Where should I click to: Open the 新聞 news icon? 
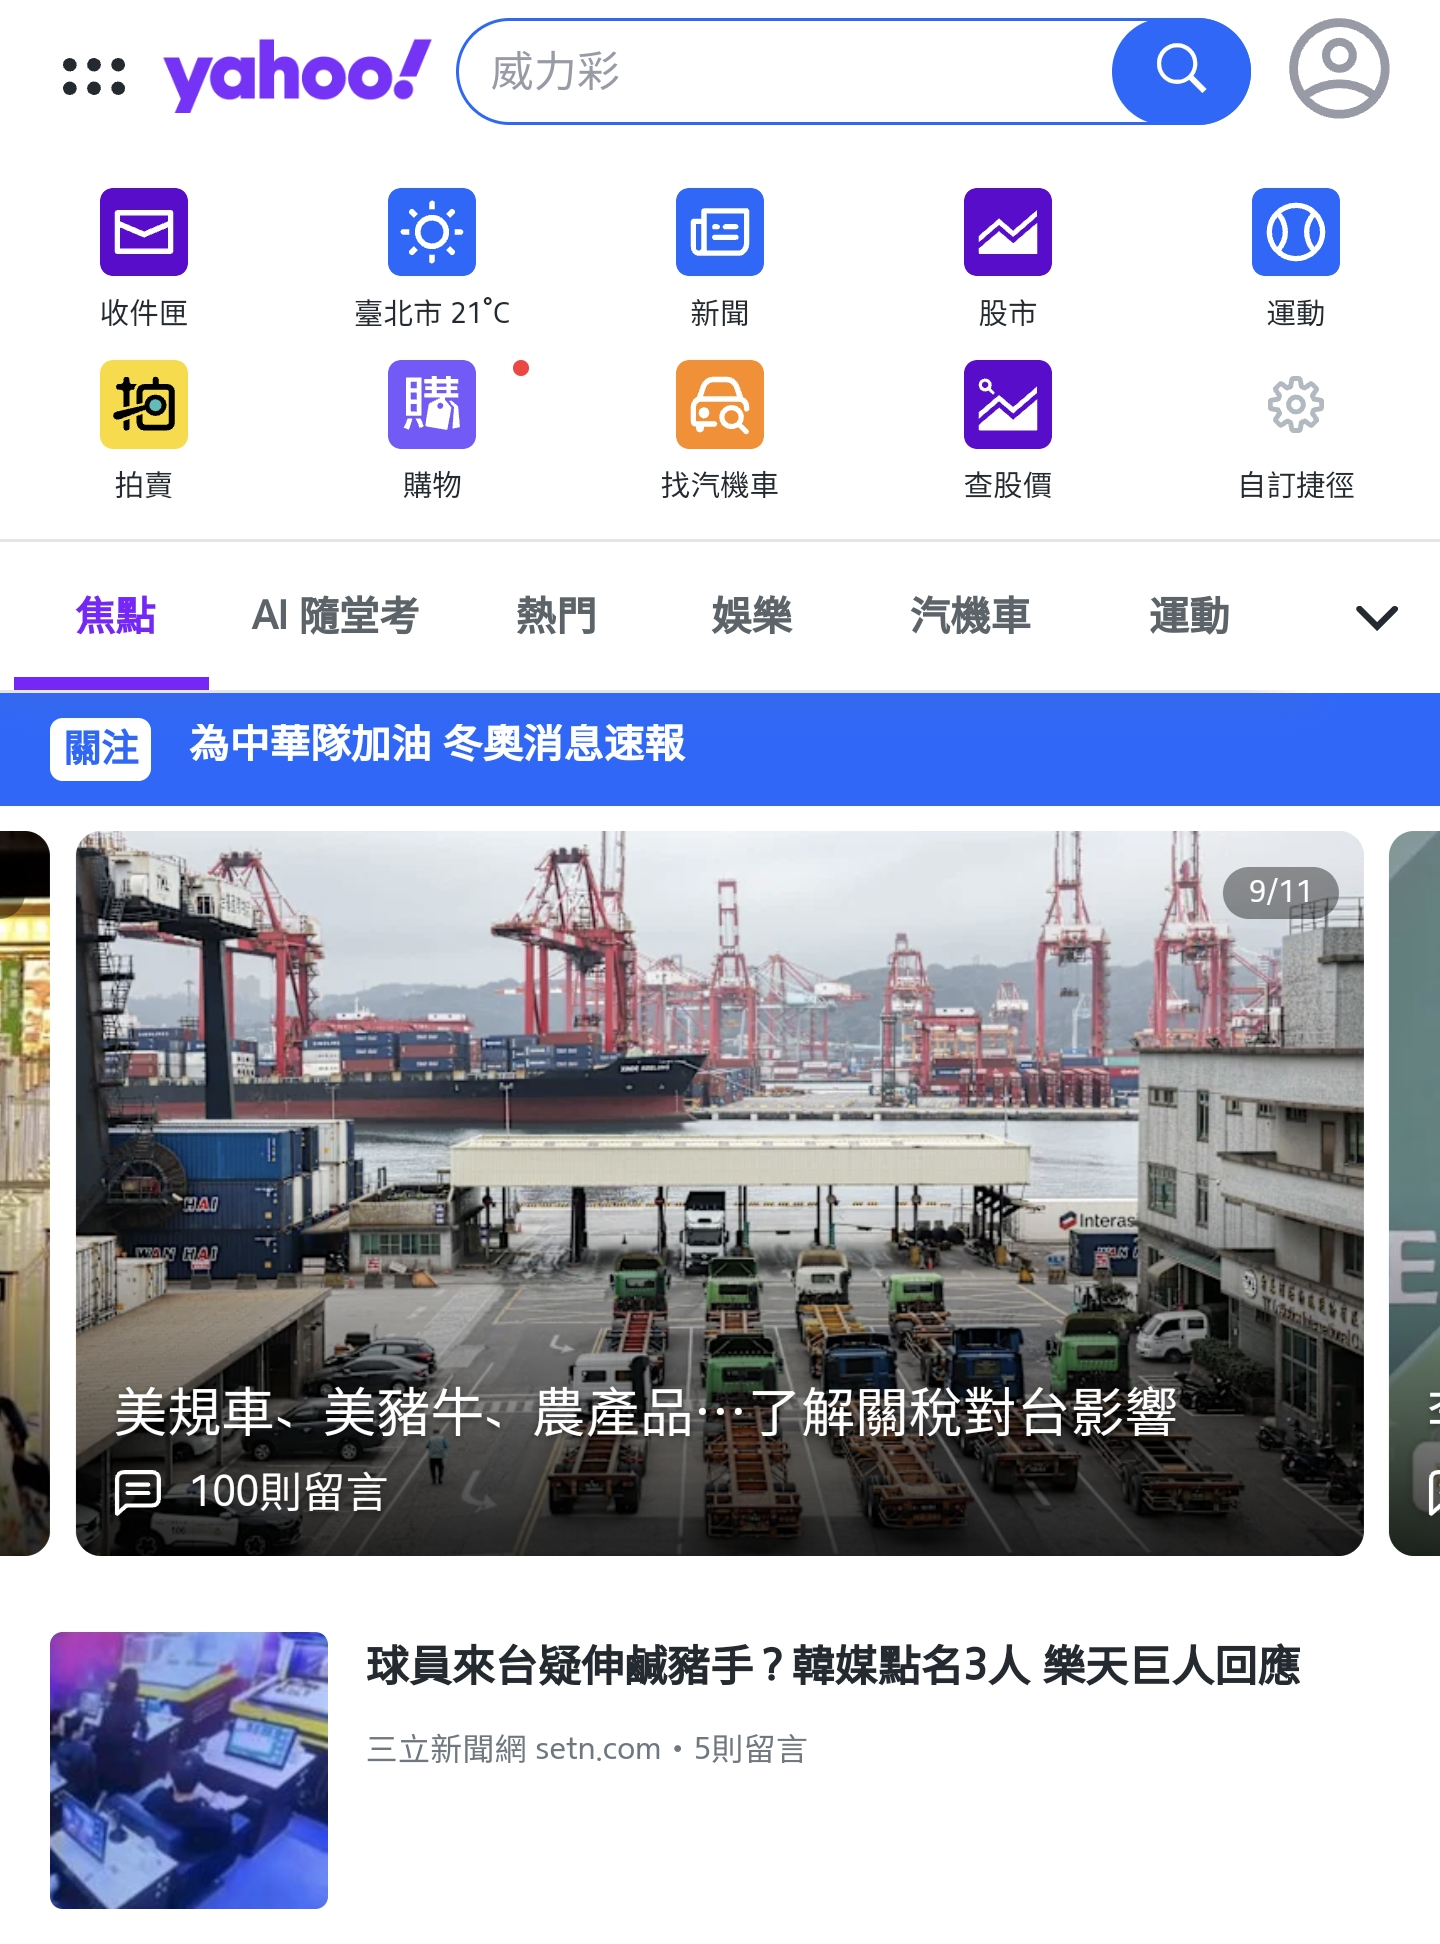[720, 232]
